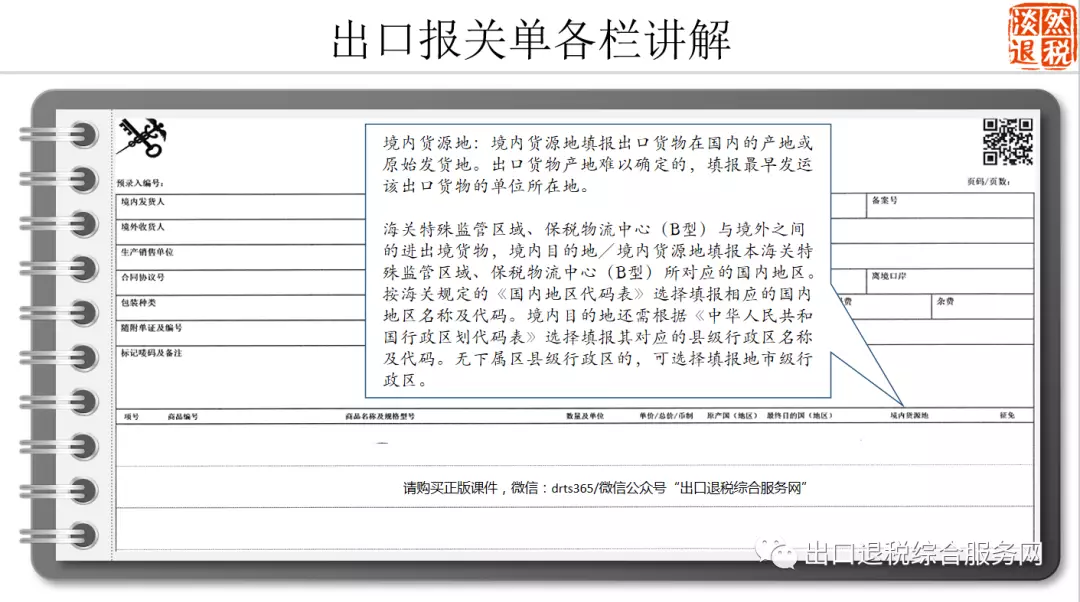Click the blue annotation text box about 境内货源地

(x=600, y=260)
